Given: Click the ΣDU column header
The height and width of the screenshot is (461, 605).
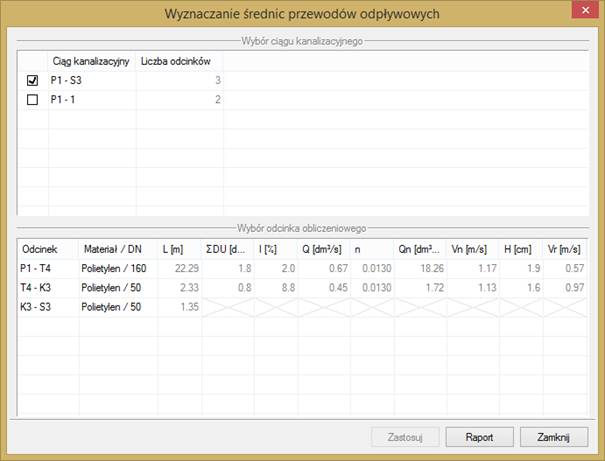Looking at the screenshot, I should 228,249.
